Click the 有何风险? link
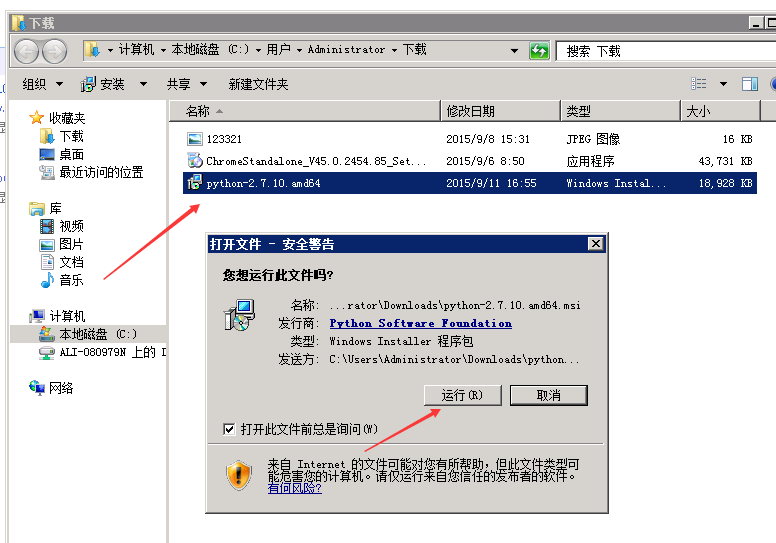 pyautogui.click(x=294, y=488)
